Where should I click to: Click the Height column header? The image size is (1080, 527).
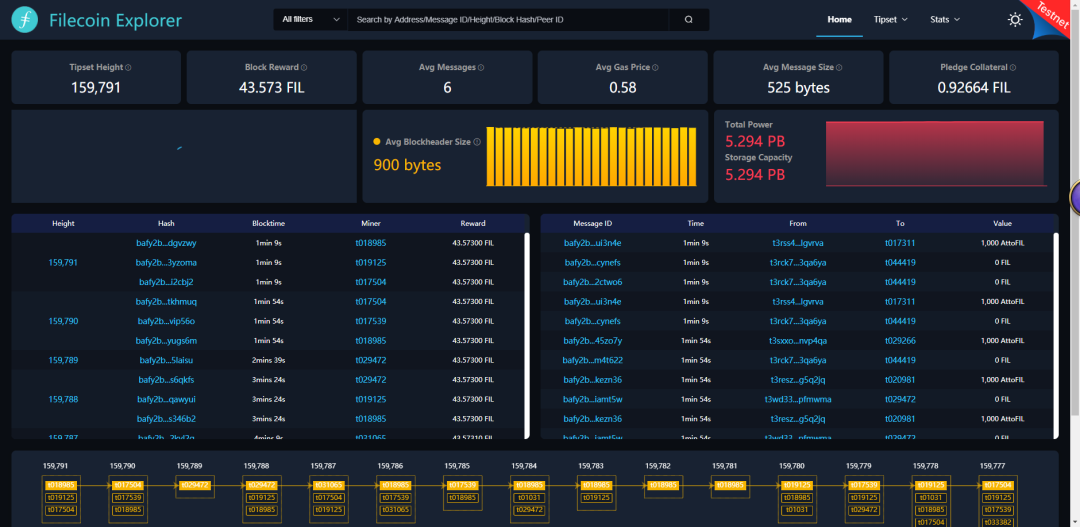click(63, 223)
